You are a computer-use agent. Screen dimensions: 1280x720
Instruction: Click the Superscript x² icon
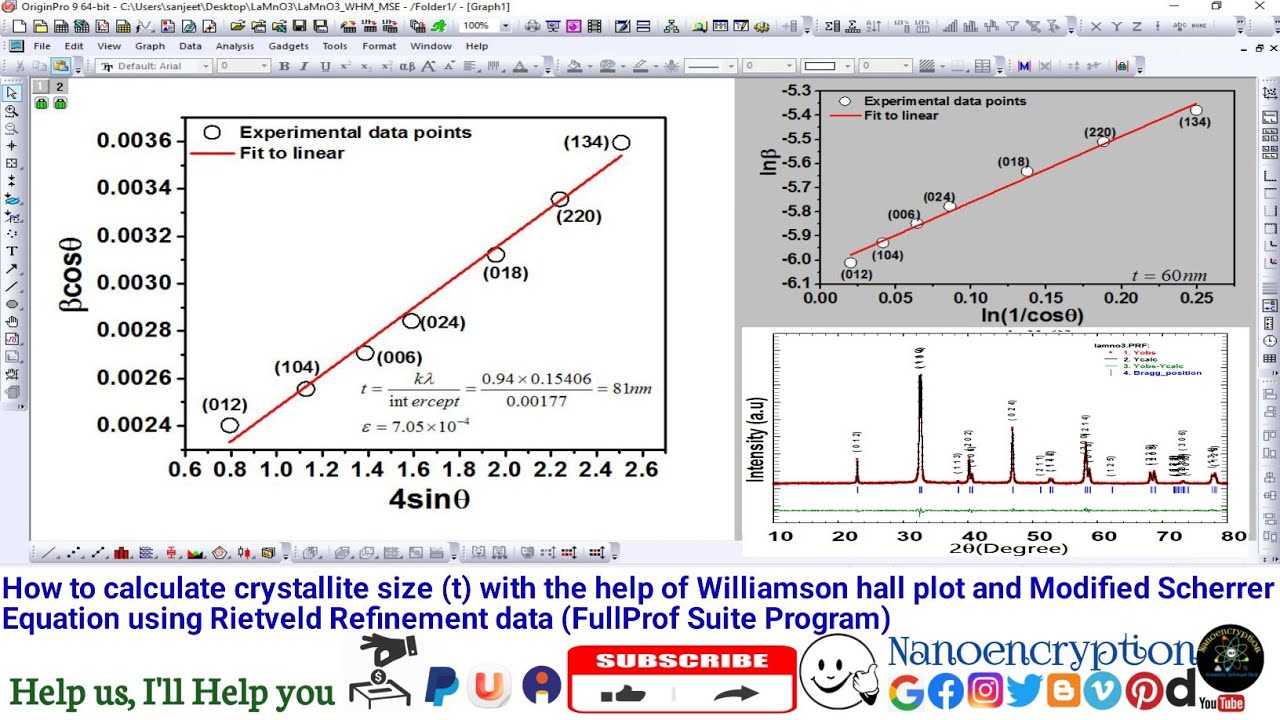click(x=346, y=66)
